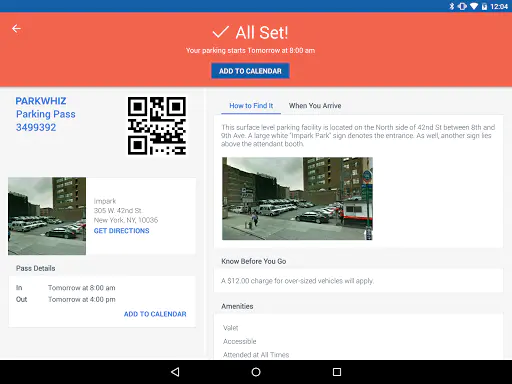Select the Know Before You Go heading
512x384 pixels.
(254, 261)
